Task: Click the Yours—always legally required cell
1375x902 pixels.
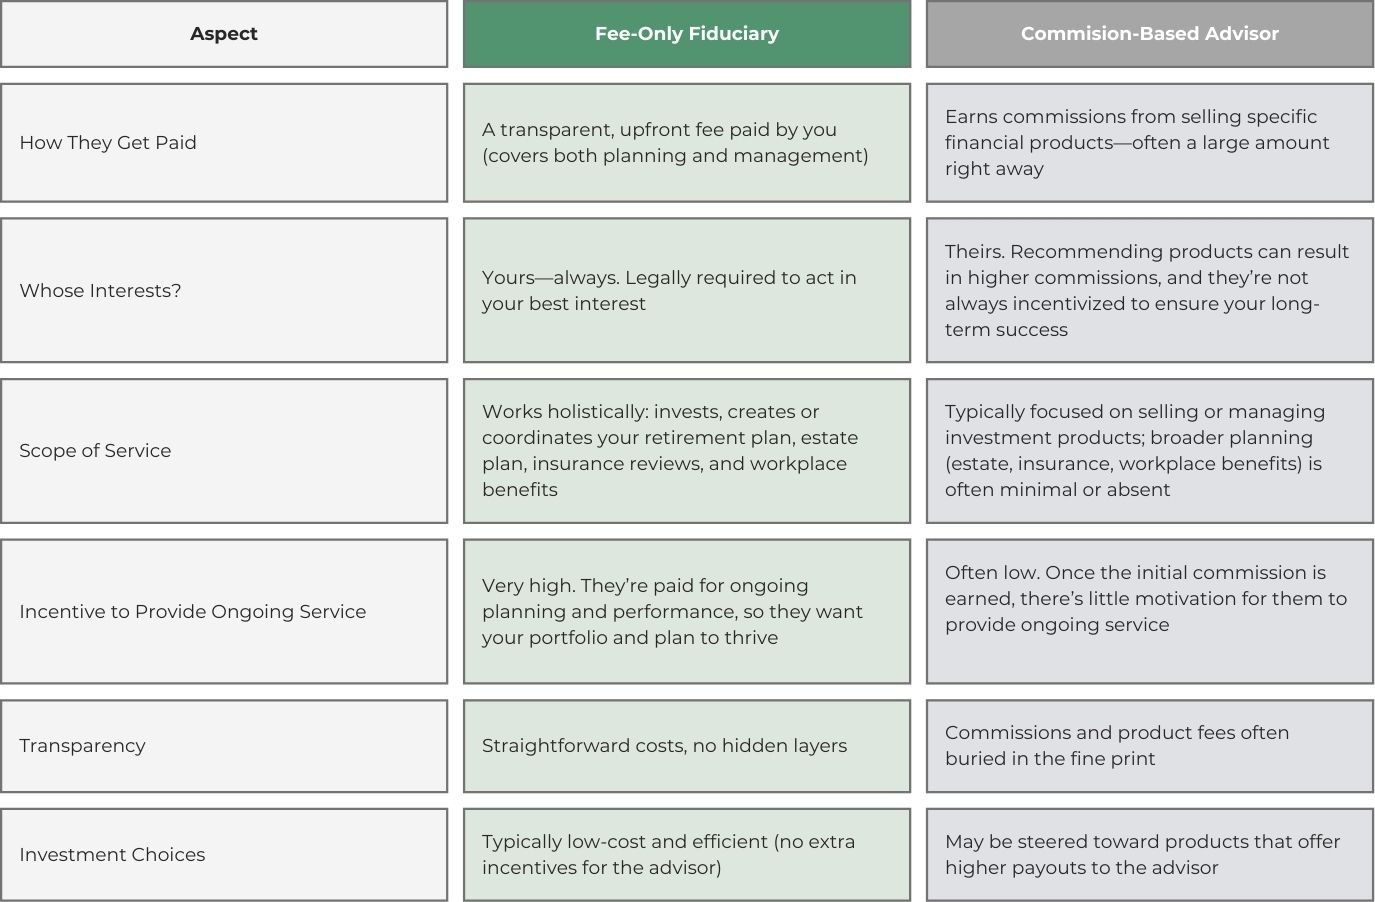Action: tap(687, 291)
